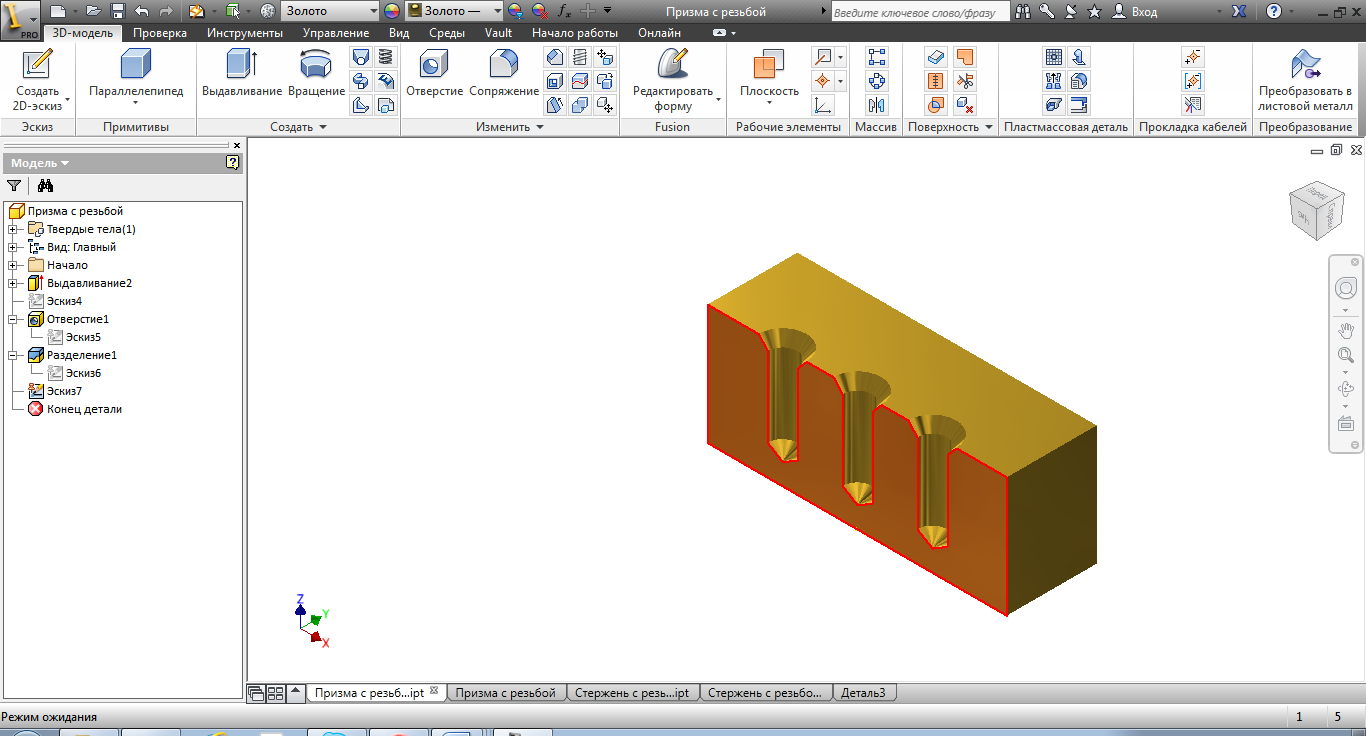Expand the Вид: Главный node
This screenshot has width=1366, height=736.
pyautogui.click(x=13, y=247)
